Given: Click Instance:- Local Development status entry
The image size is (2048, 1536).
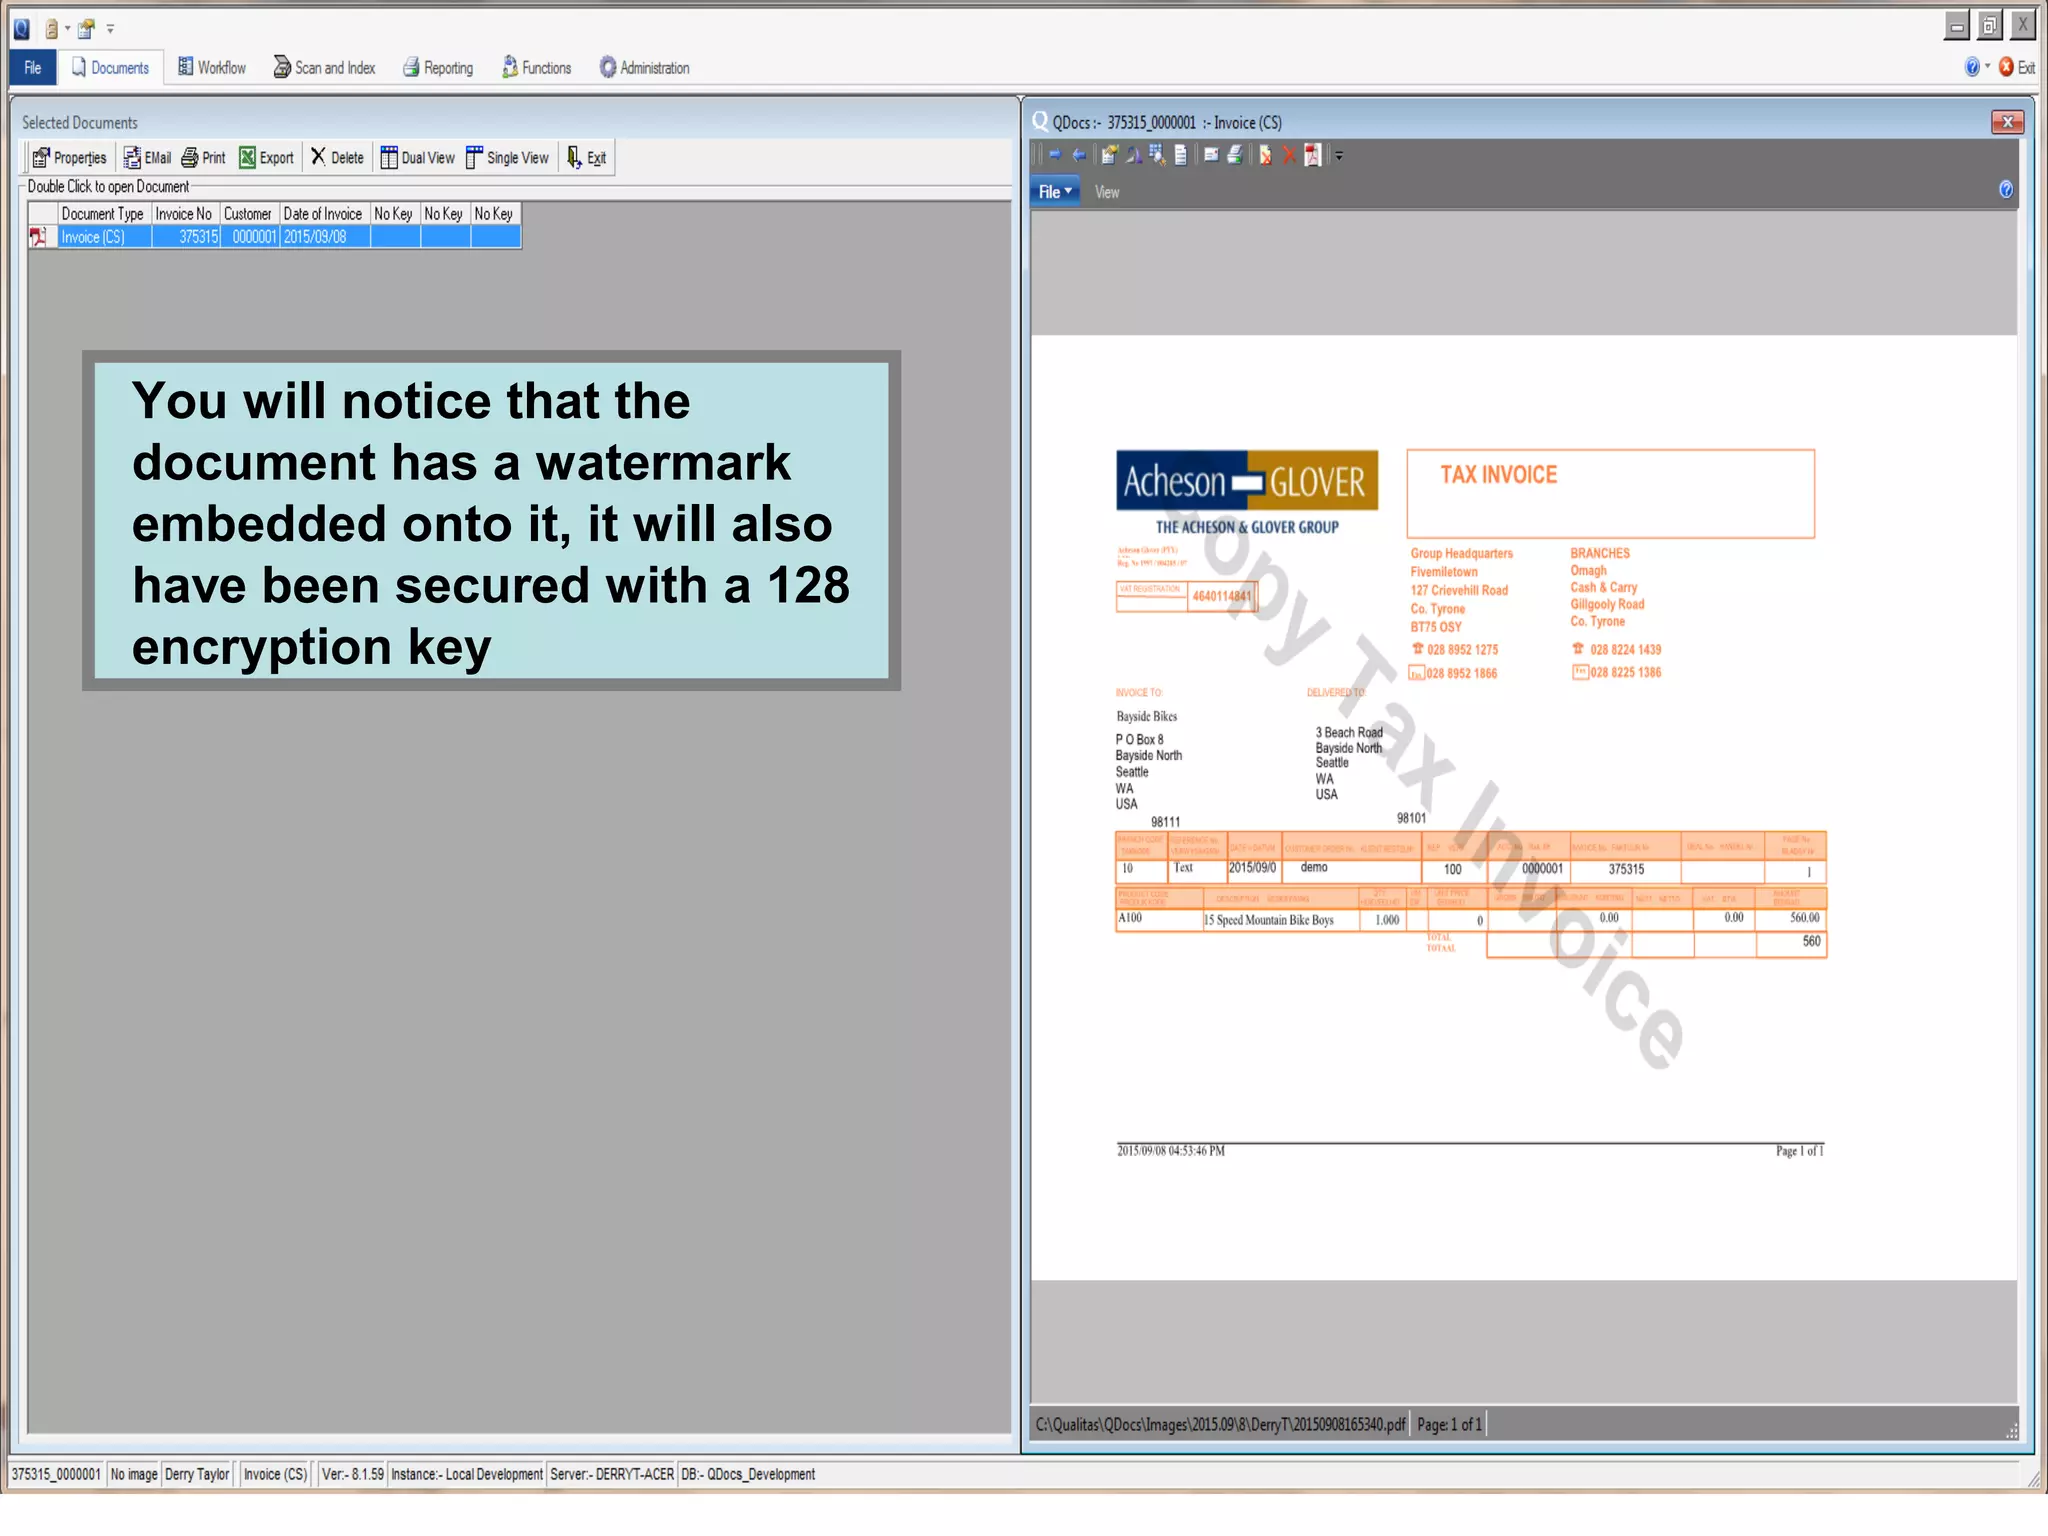Looking at the screenshot, I should (466, 1474).
